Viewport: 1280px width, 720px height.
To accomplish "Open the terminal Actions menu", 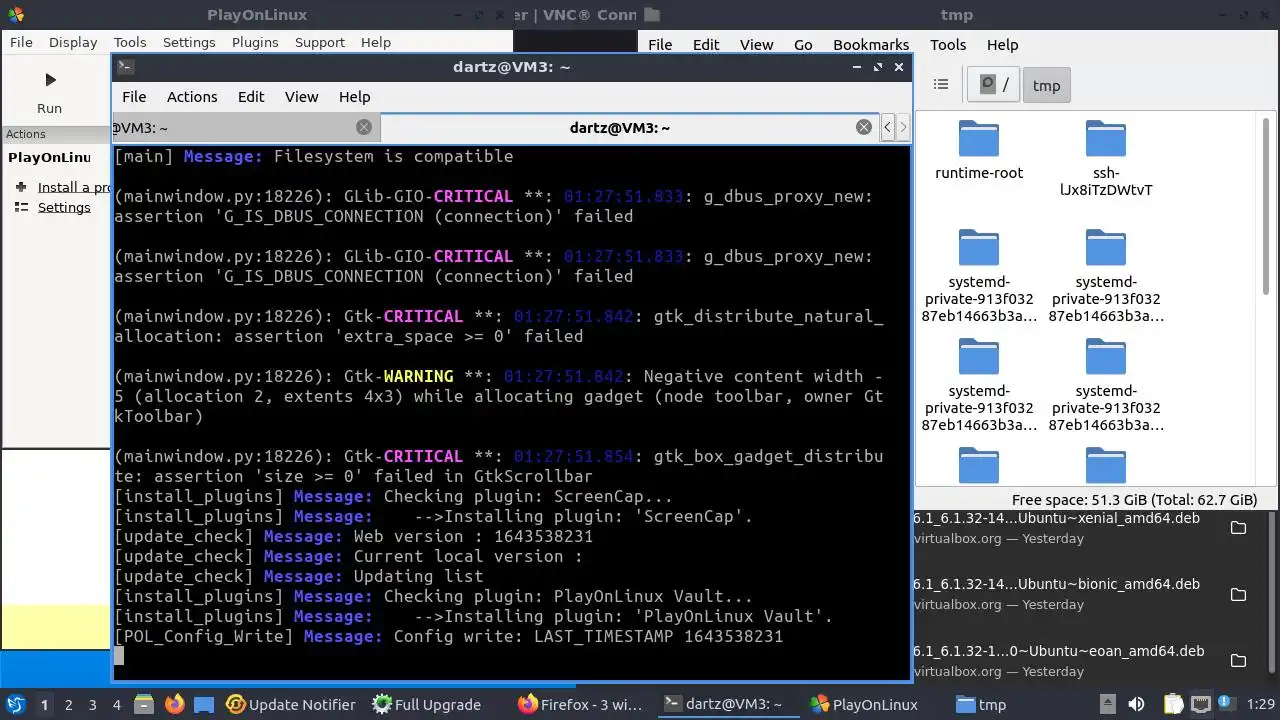I will pyautogui.click(x=192, y=97).
